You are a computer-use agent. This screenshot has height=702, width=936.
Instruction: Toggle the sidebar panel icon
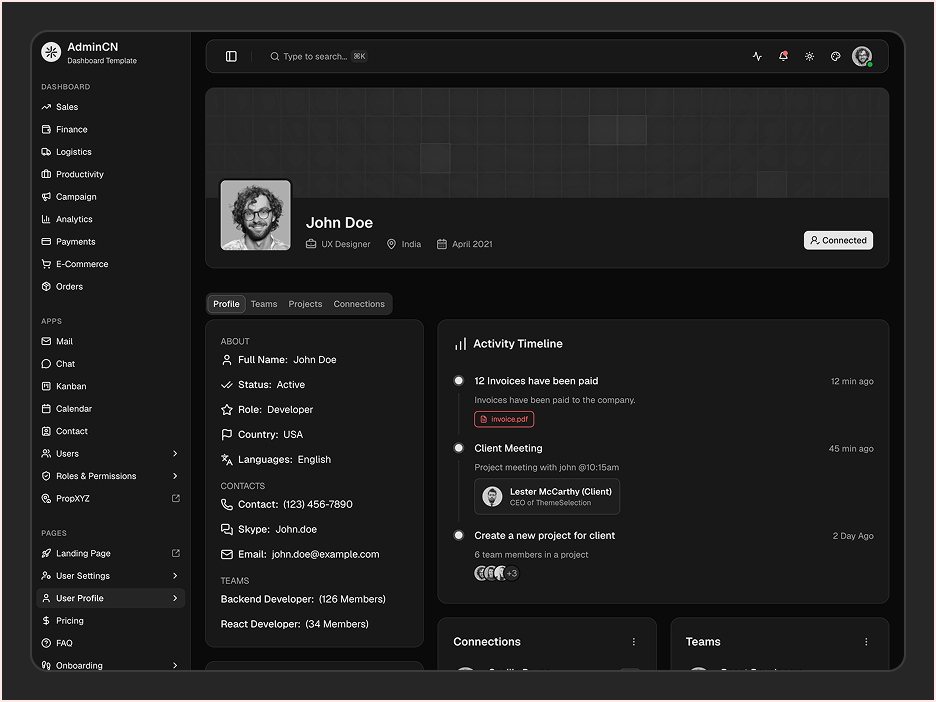tap(231, 56)
